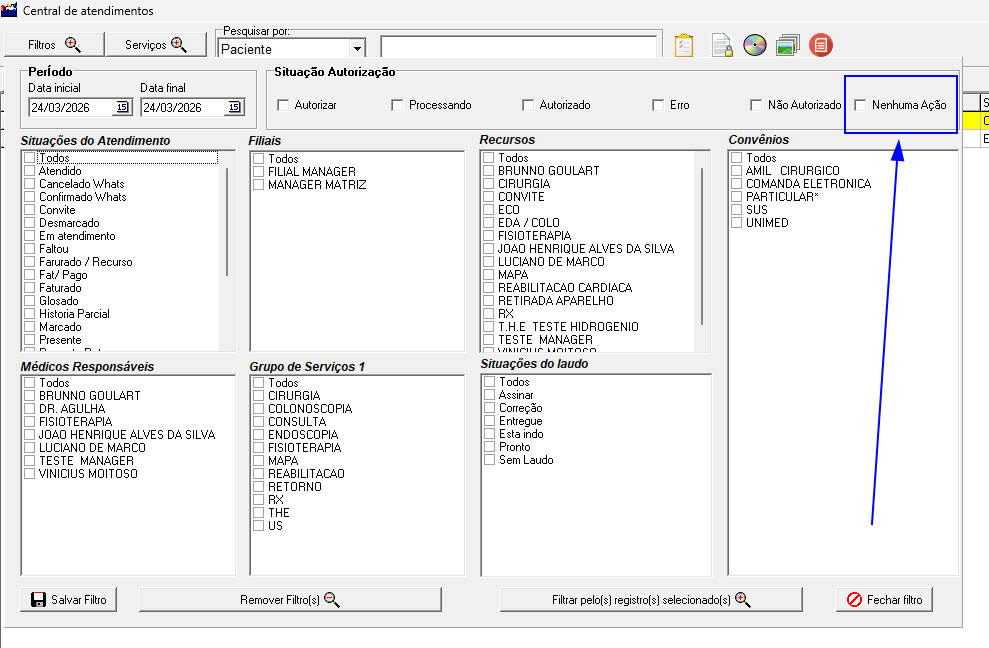Click the Remover Filtro(s) button
The image size is (989, 648).
(x=290, y=599)
